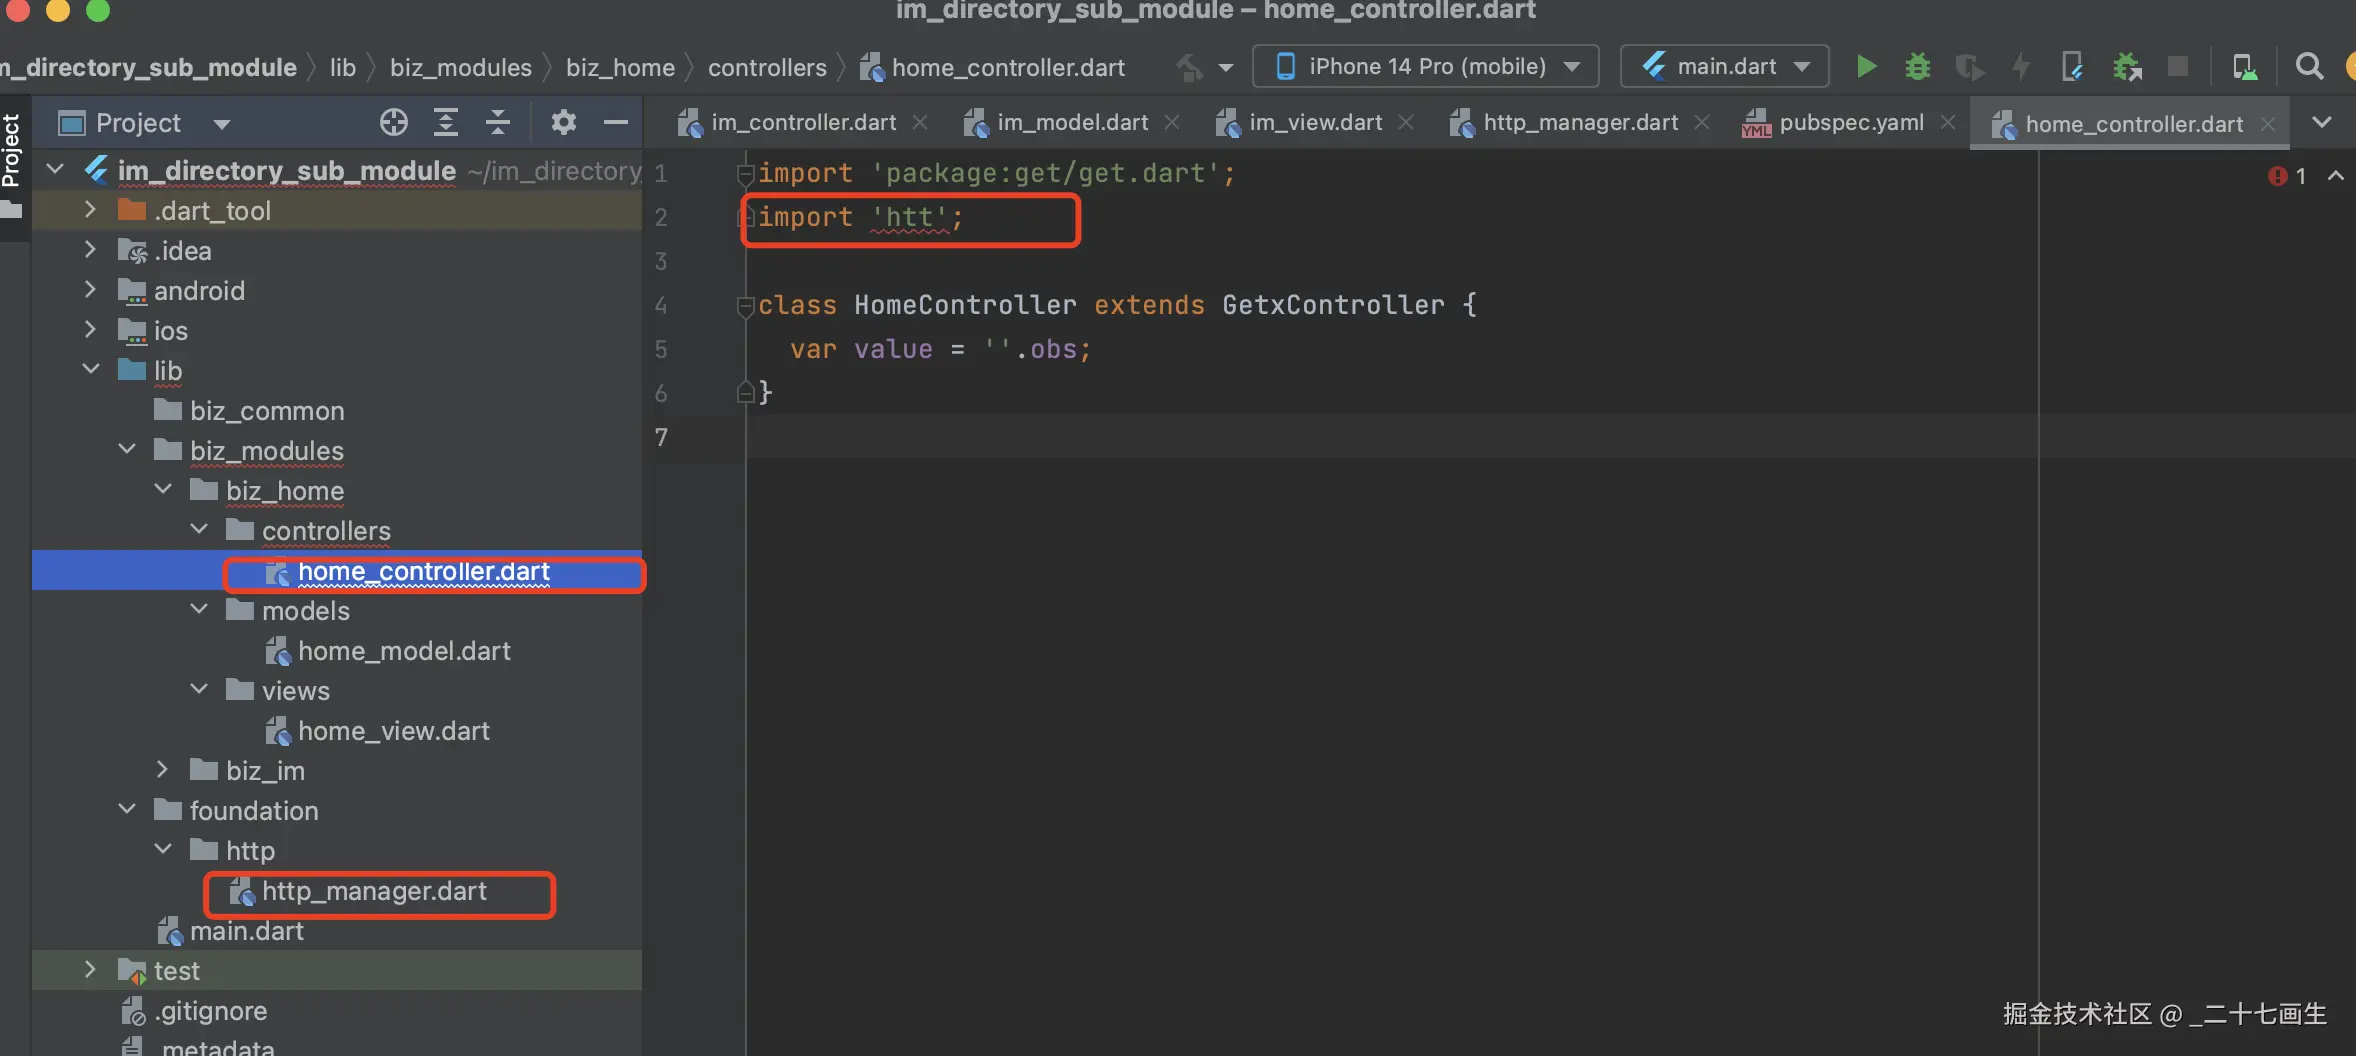Expand the android folder

click(90, 290)
